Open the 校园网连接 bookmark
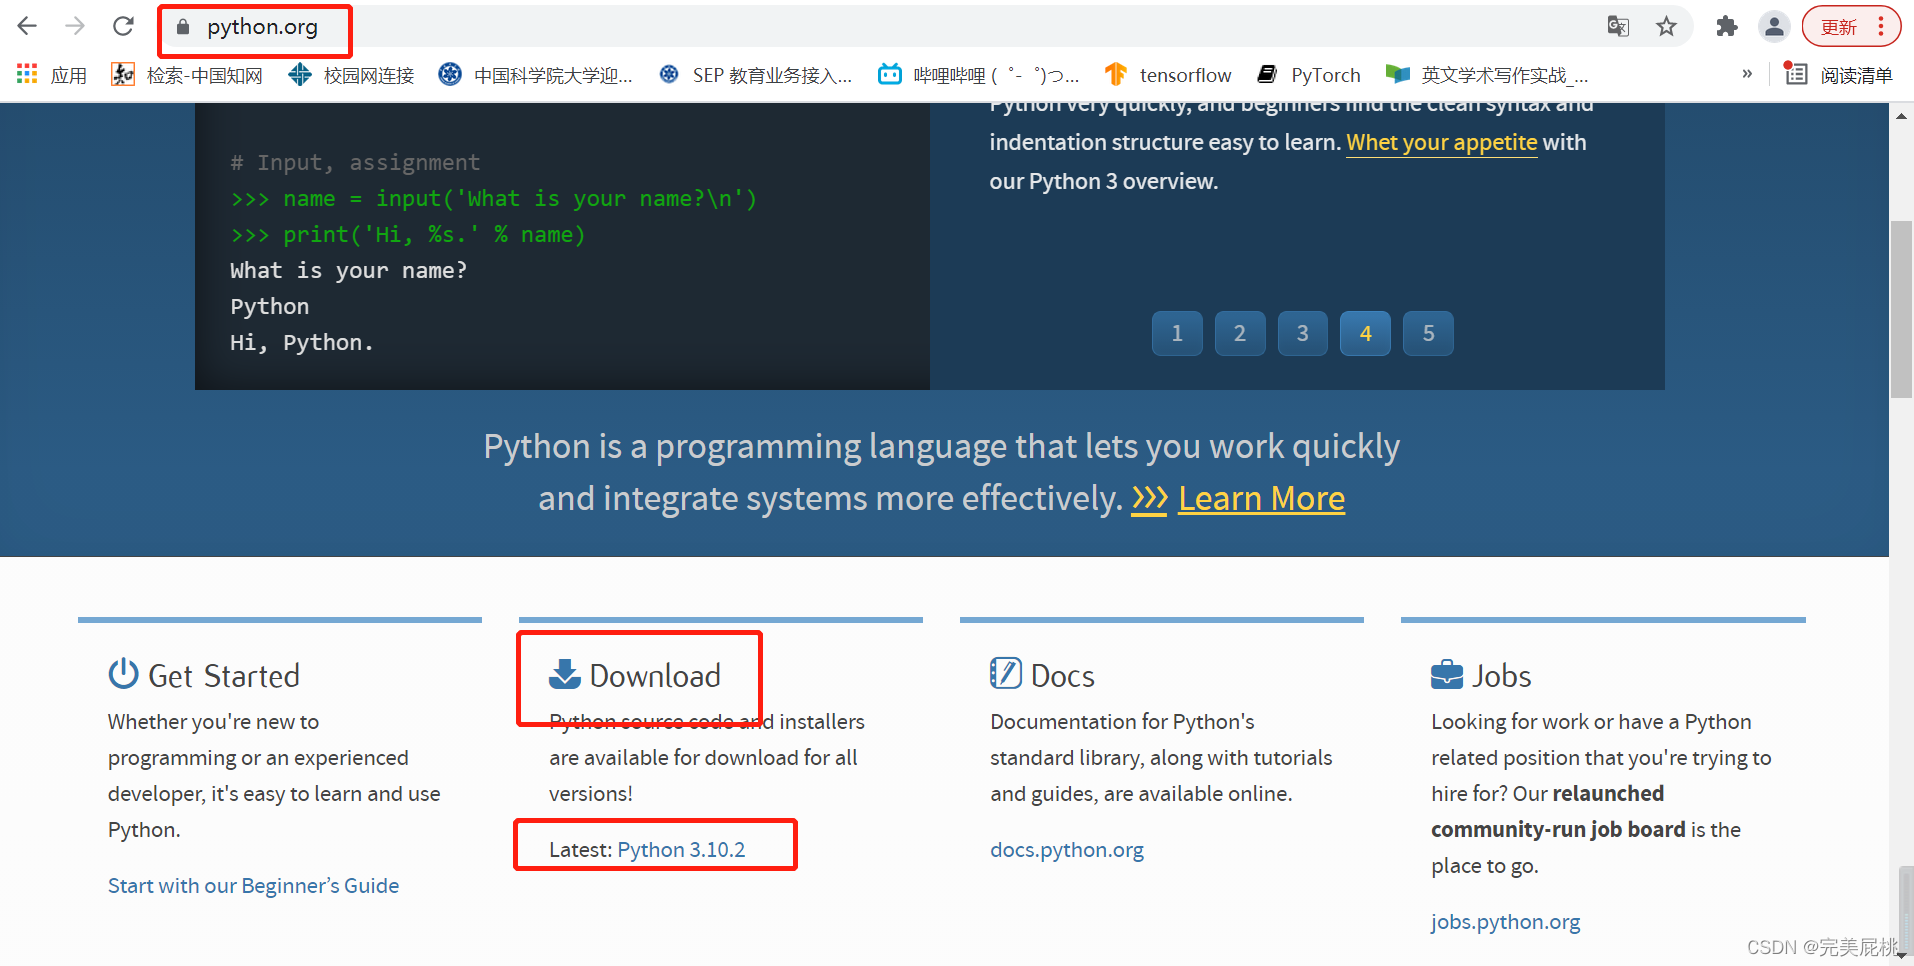 point(352,75)
